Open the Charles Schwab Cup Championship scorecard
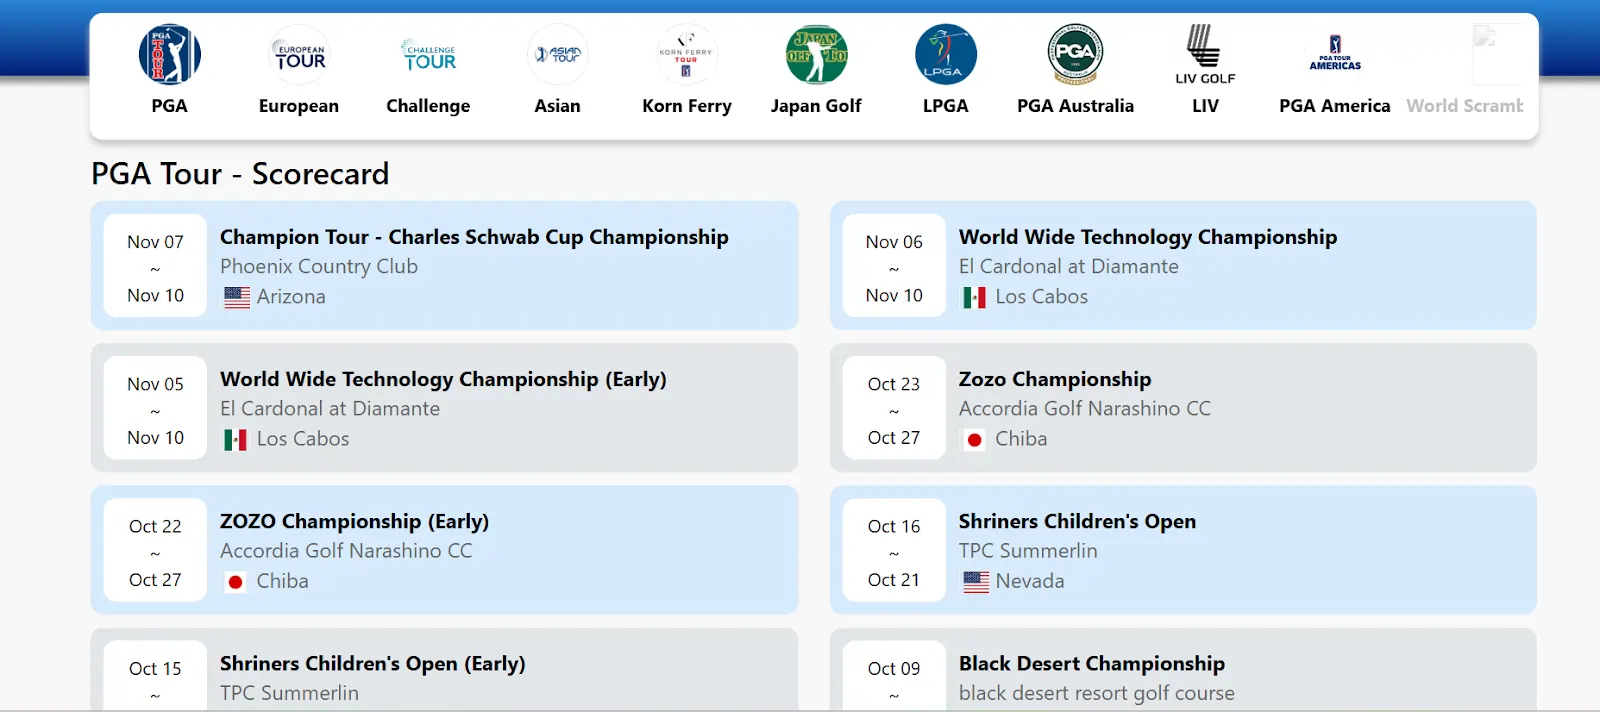 [x=474, y=237]
